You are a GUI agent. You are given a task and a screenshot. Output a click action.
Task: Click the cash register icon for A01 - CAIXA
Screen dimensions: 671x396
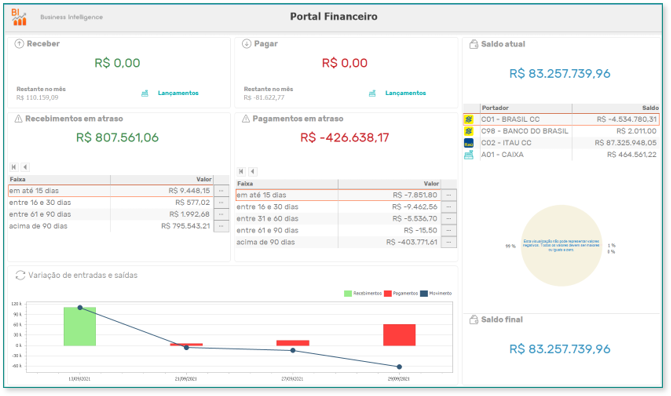(x=469, y=155)
